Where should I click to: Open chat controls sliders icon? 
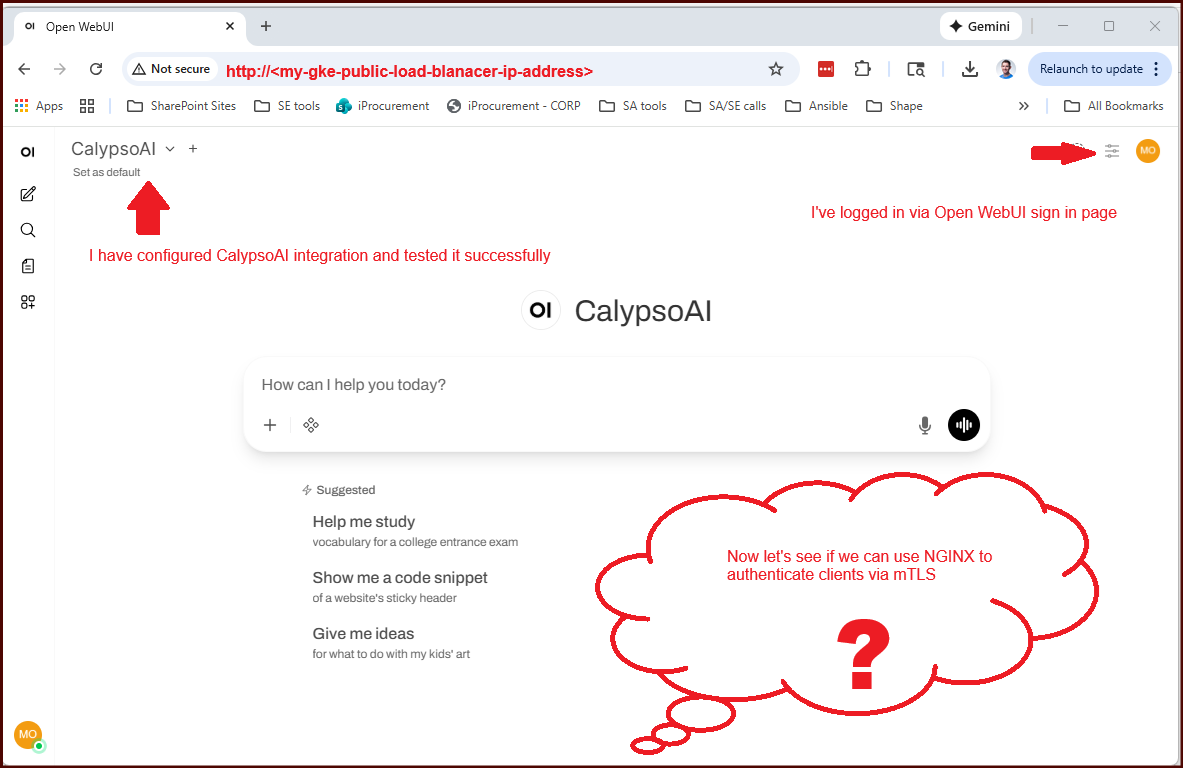(1112, 151)
